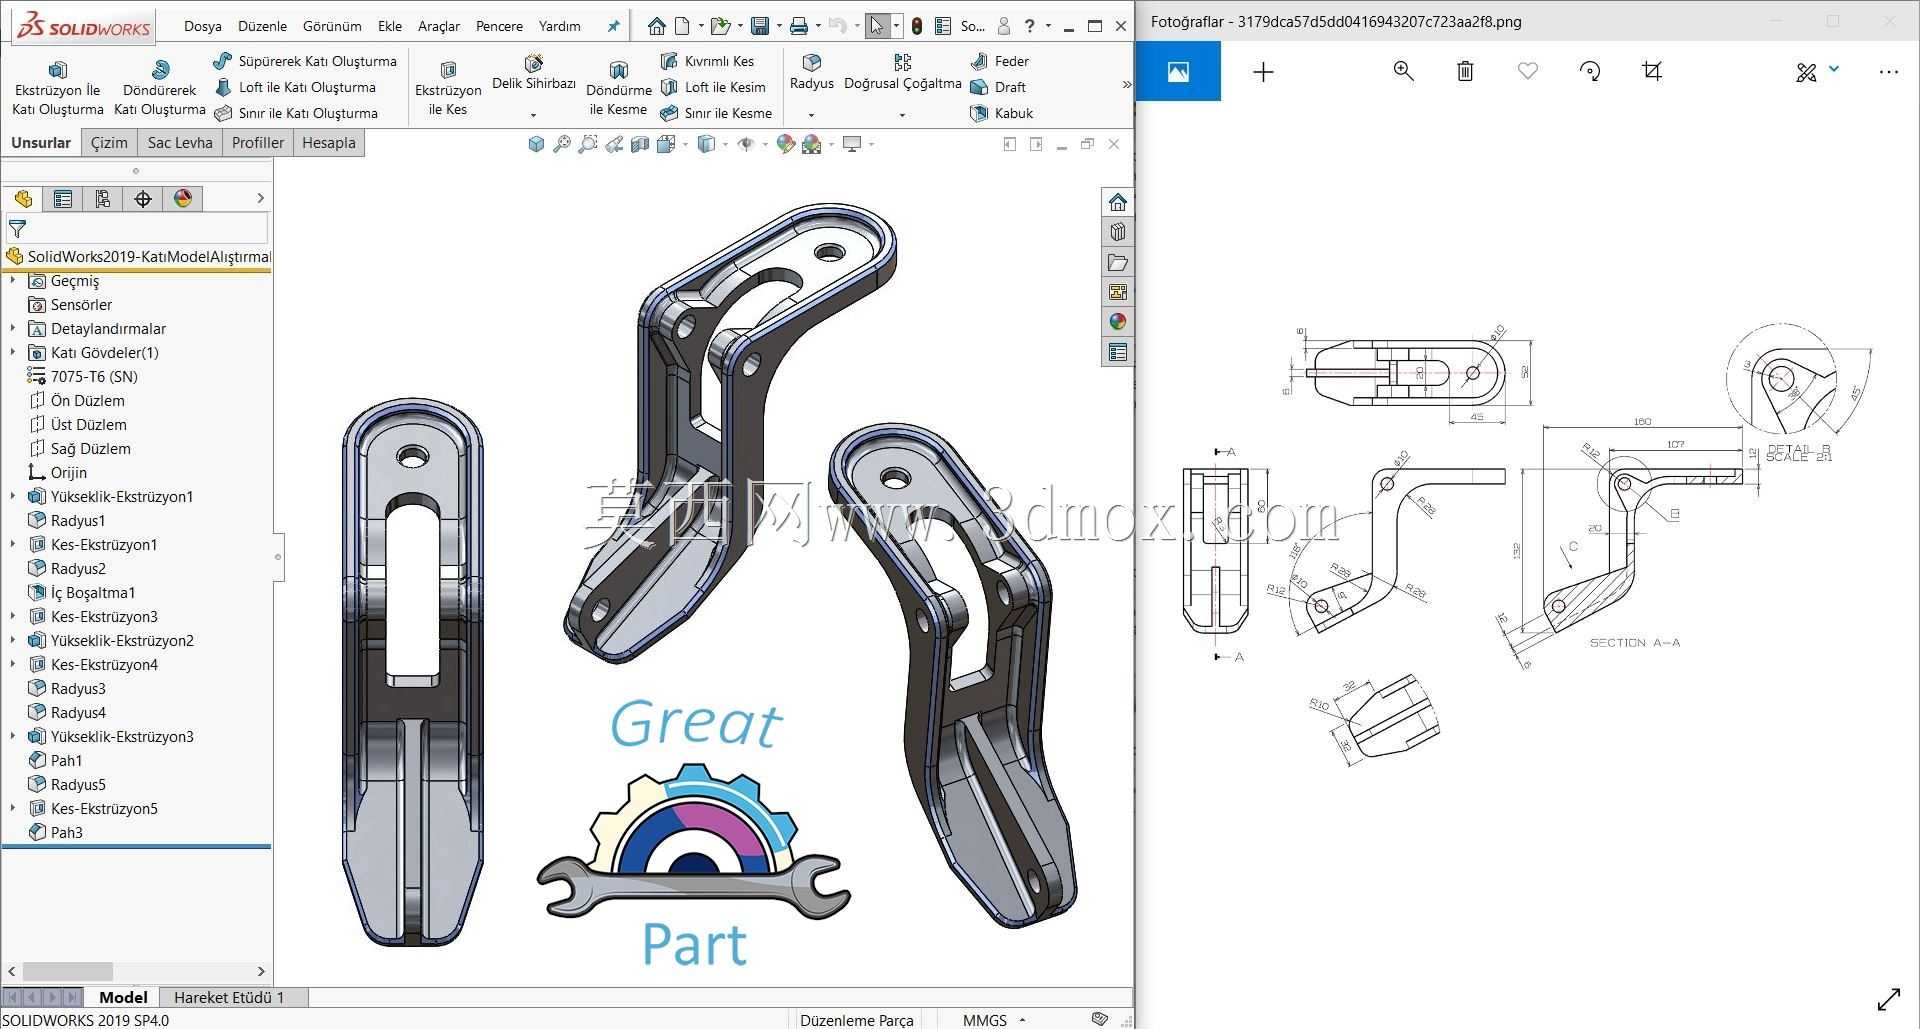Image resolution: width=1920 pixels, height=1029 pixels.
Task: Toggle the Select cursor tool
Action: coord(877,26)
